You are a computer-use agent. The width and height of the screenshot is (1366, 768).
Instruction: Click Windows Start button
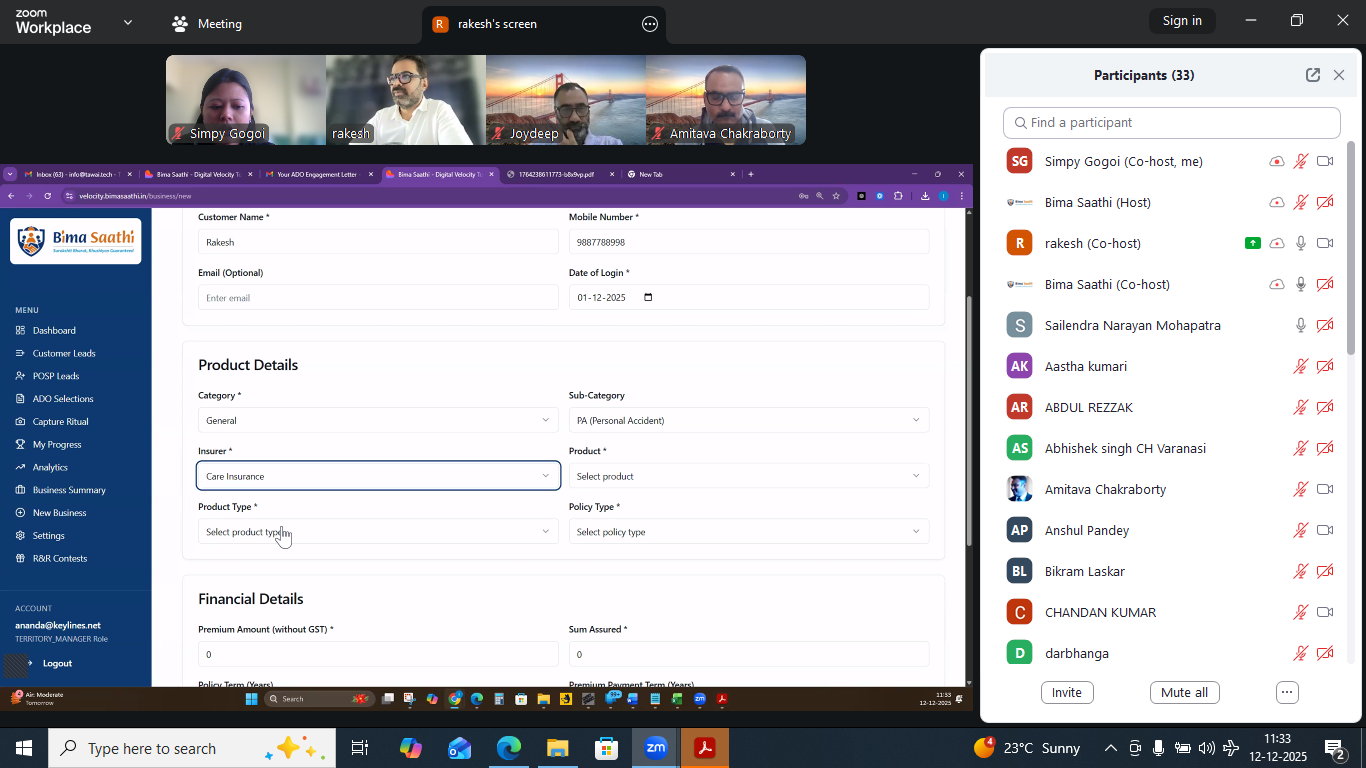click(x=24, y=748)
